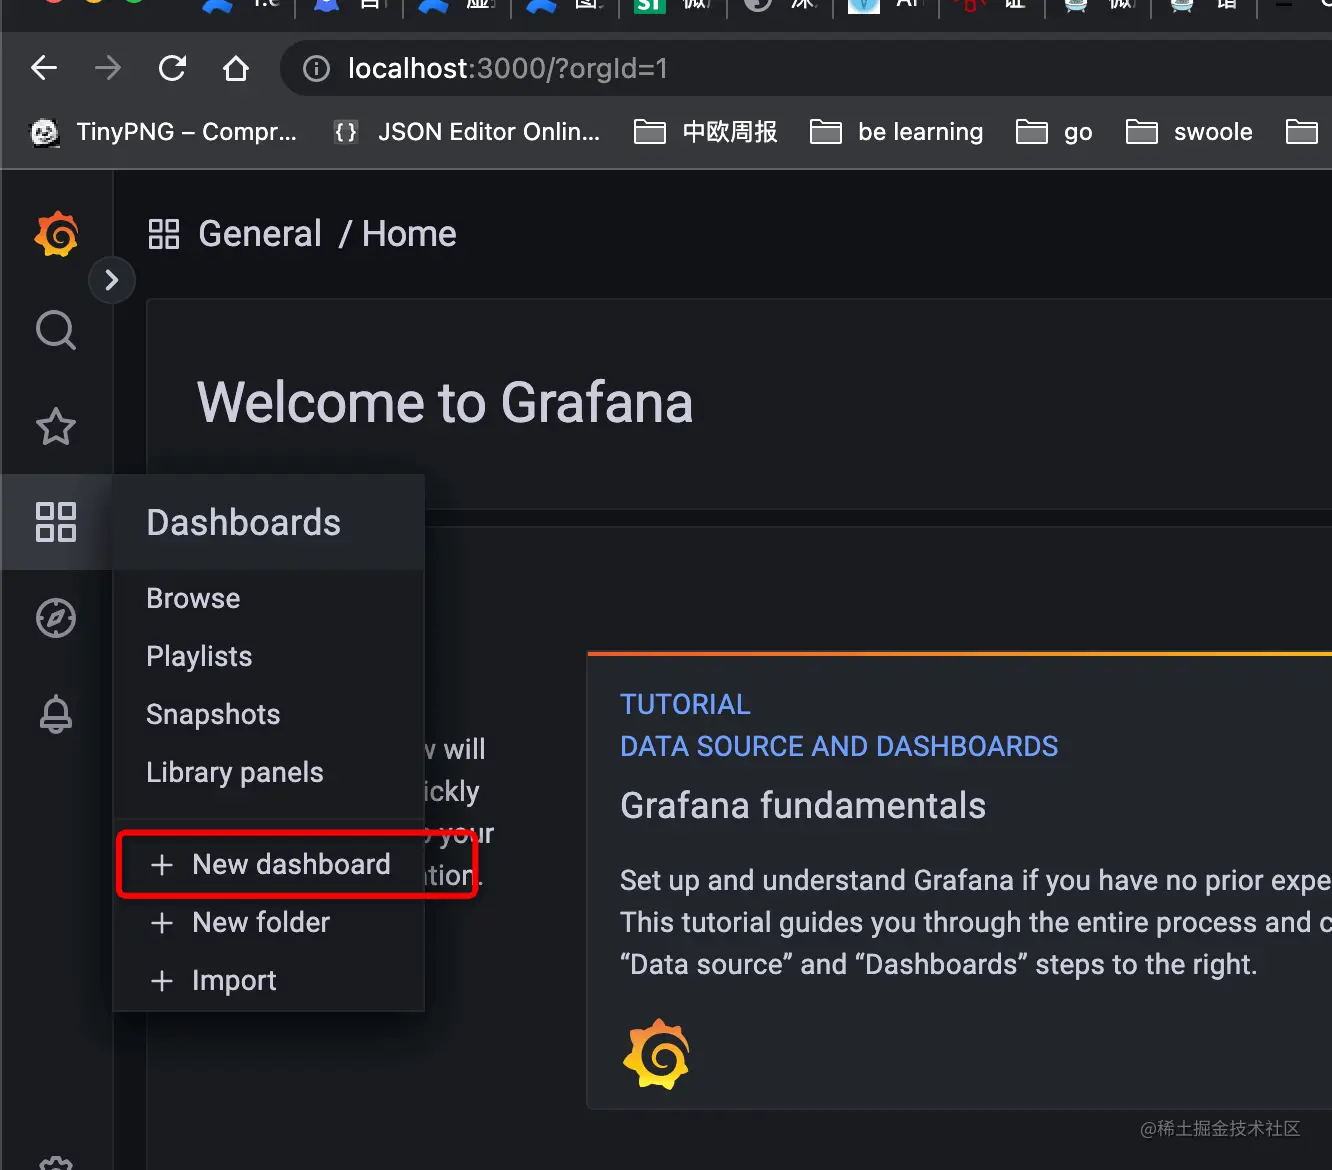
Task: Open the JSON Editor Online bookmark
Action: (467, 132)
